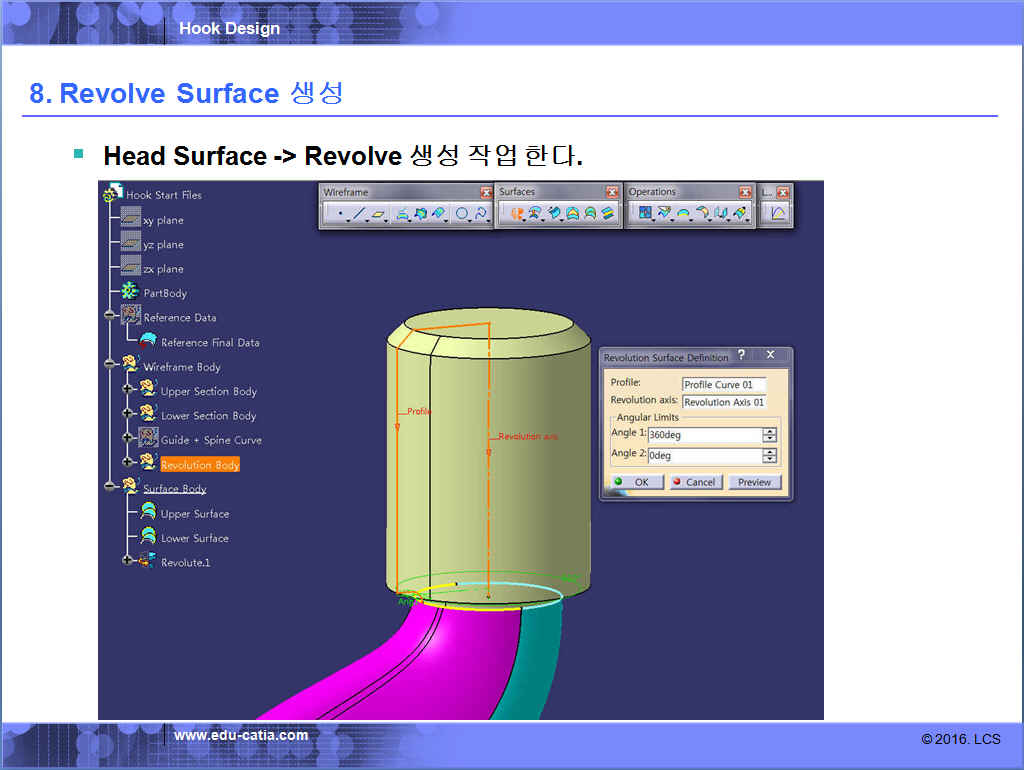Collapse the Reference Data tree node

pos(109,317)
